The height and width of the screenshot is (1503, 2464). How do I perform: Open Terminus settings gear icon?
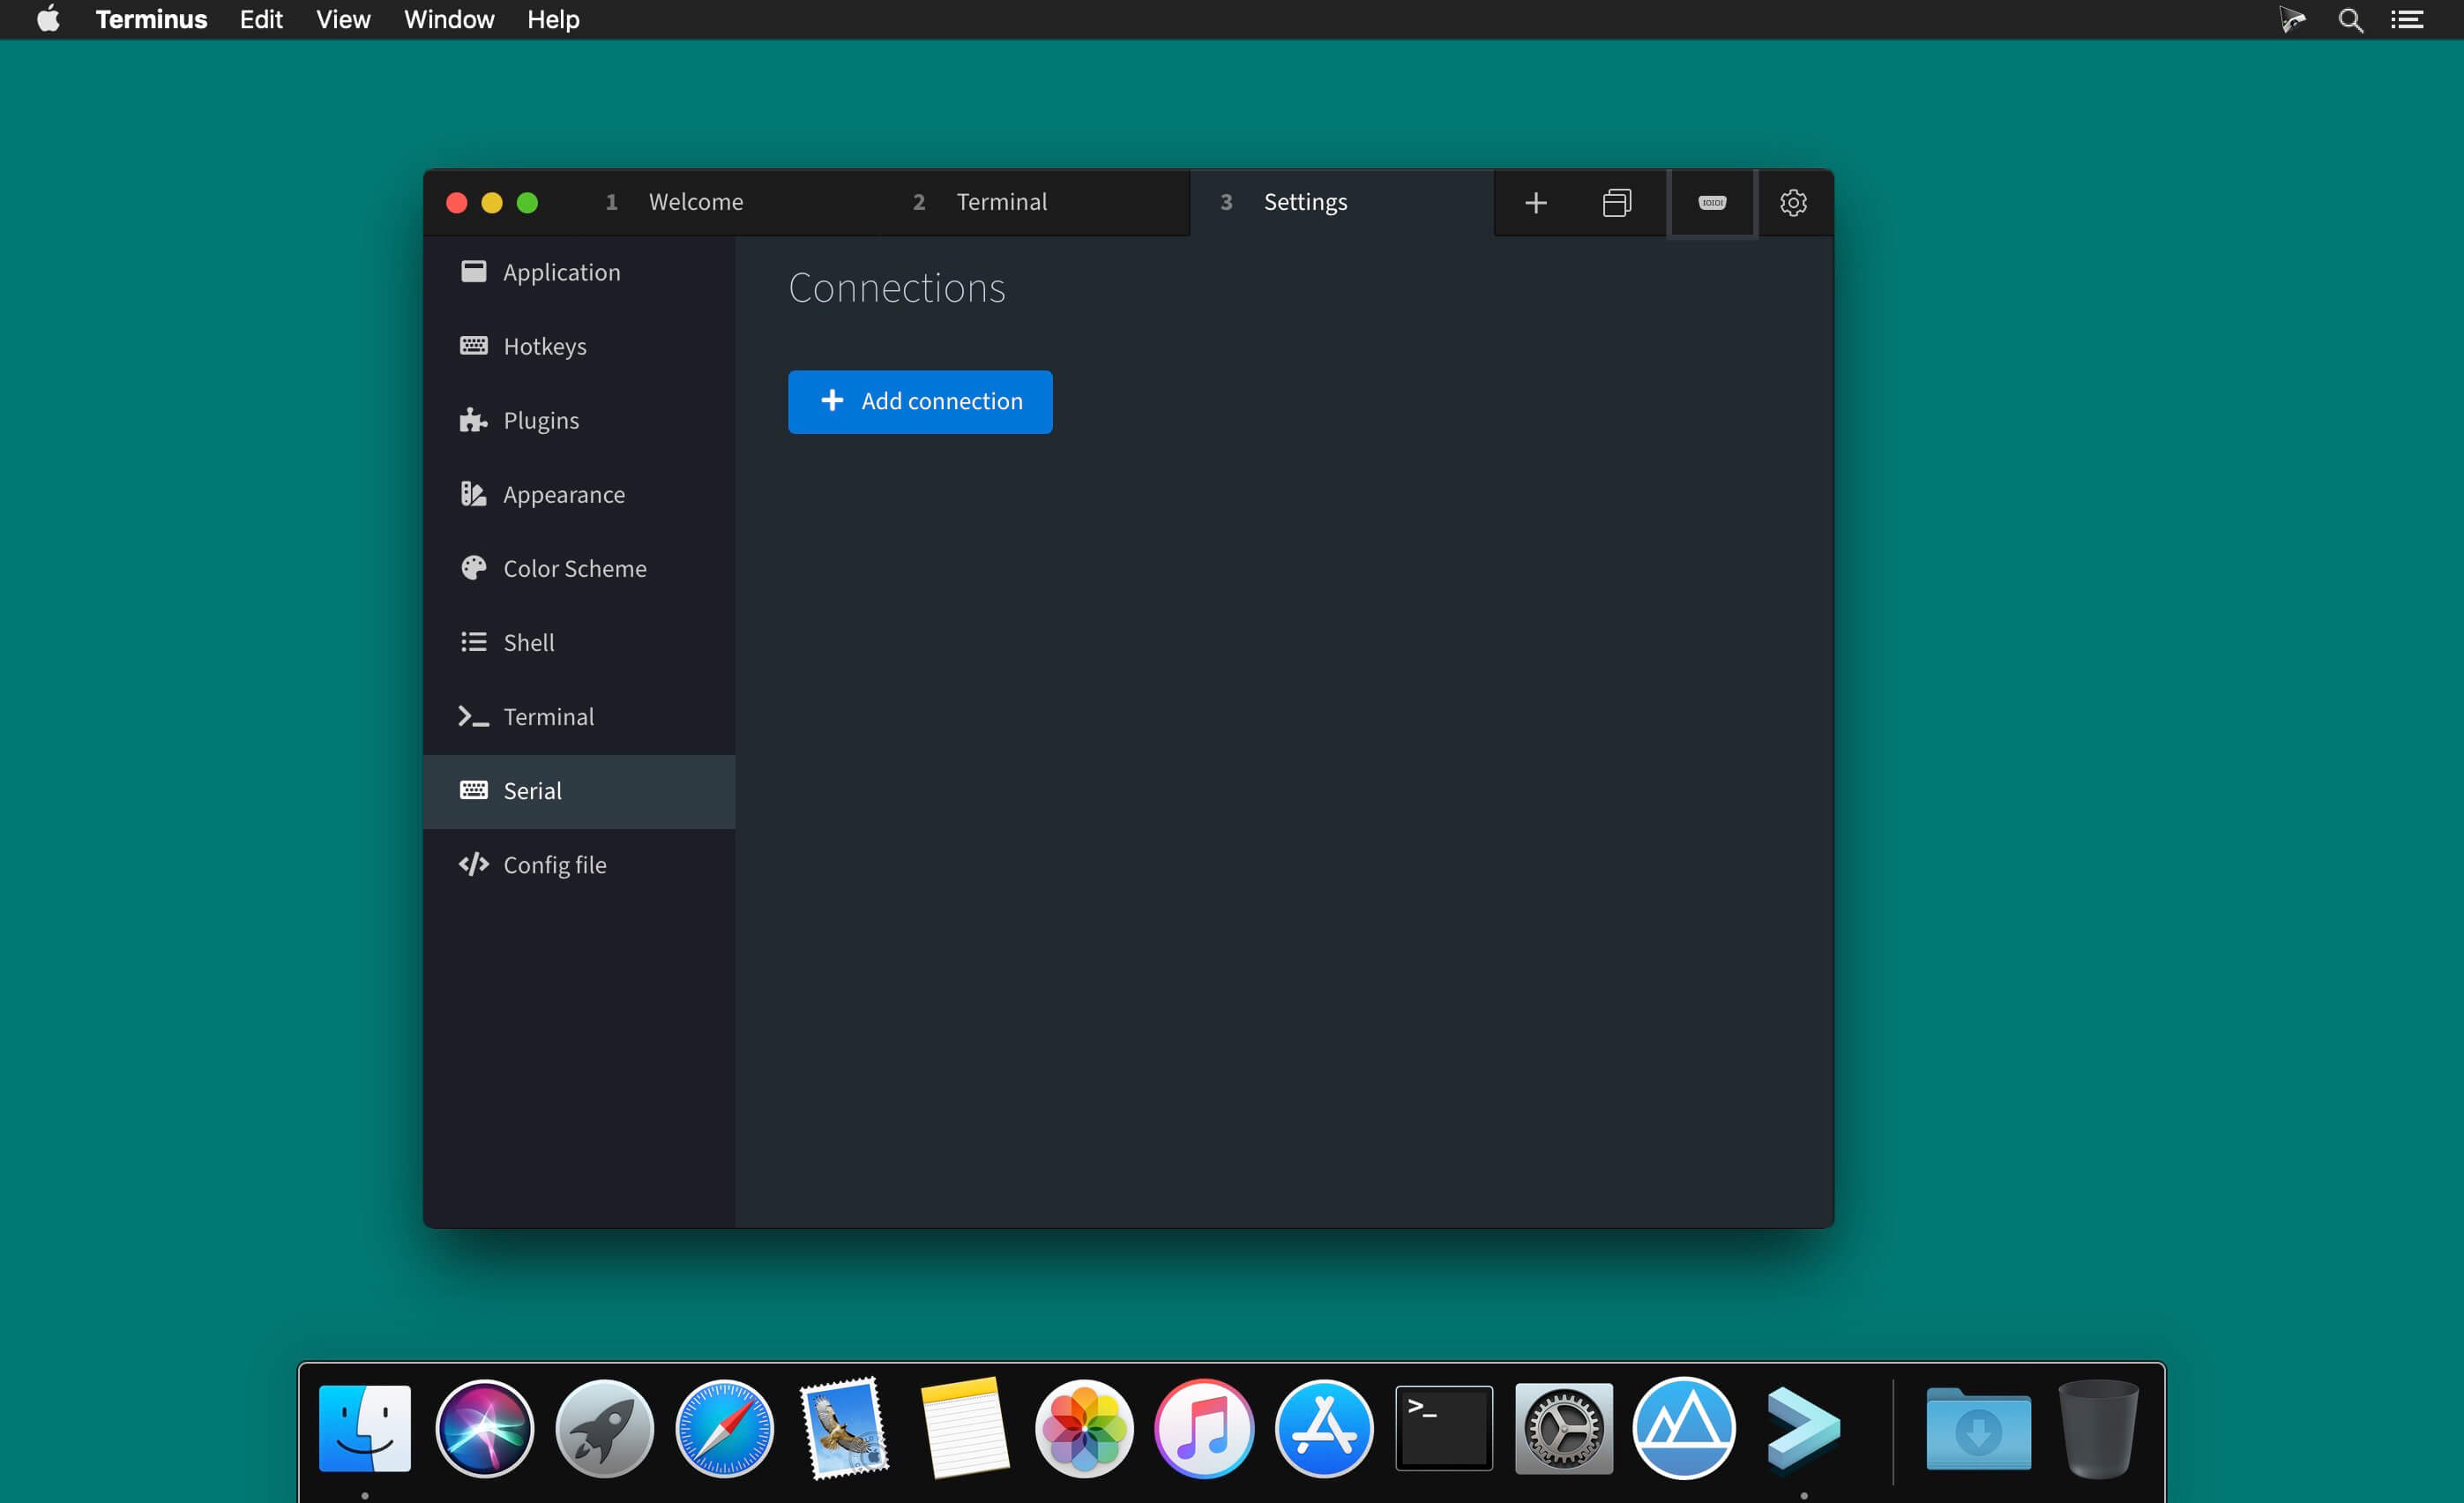click(1792, 200)
